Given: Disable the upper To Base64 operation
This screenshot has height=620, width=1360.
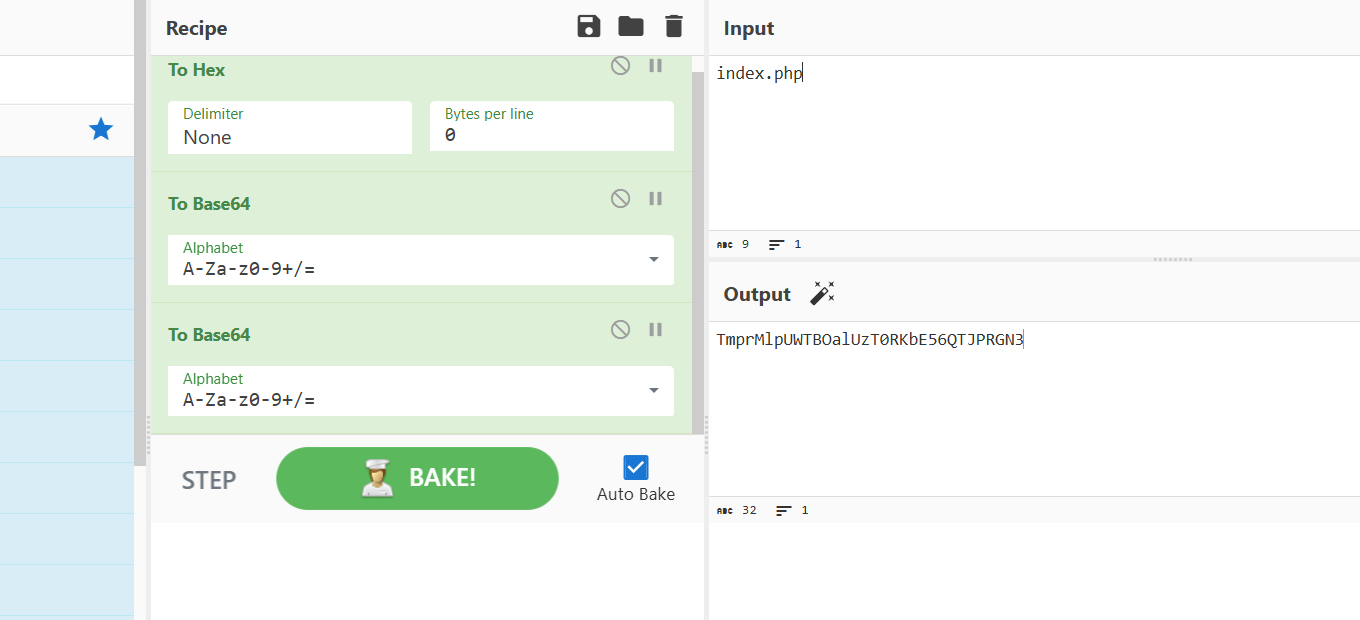Looking at the screenshot, I should pos(621,199).
